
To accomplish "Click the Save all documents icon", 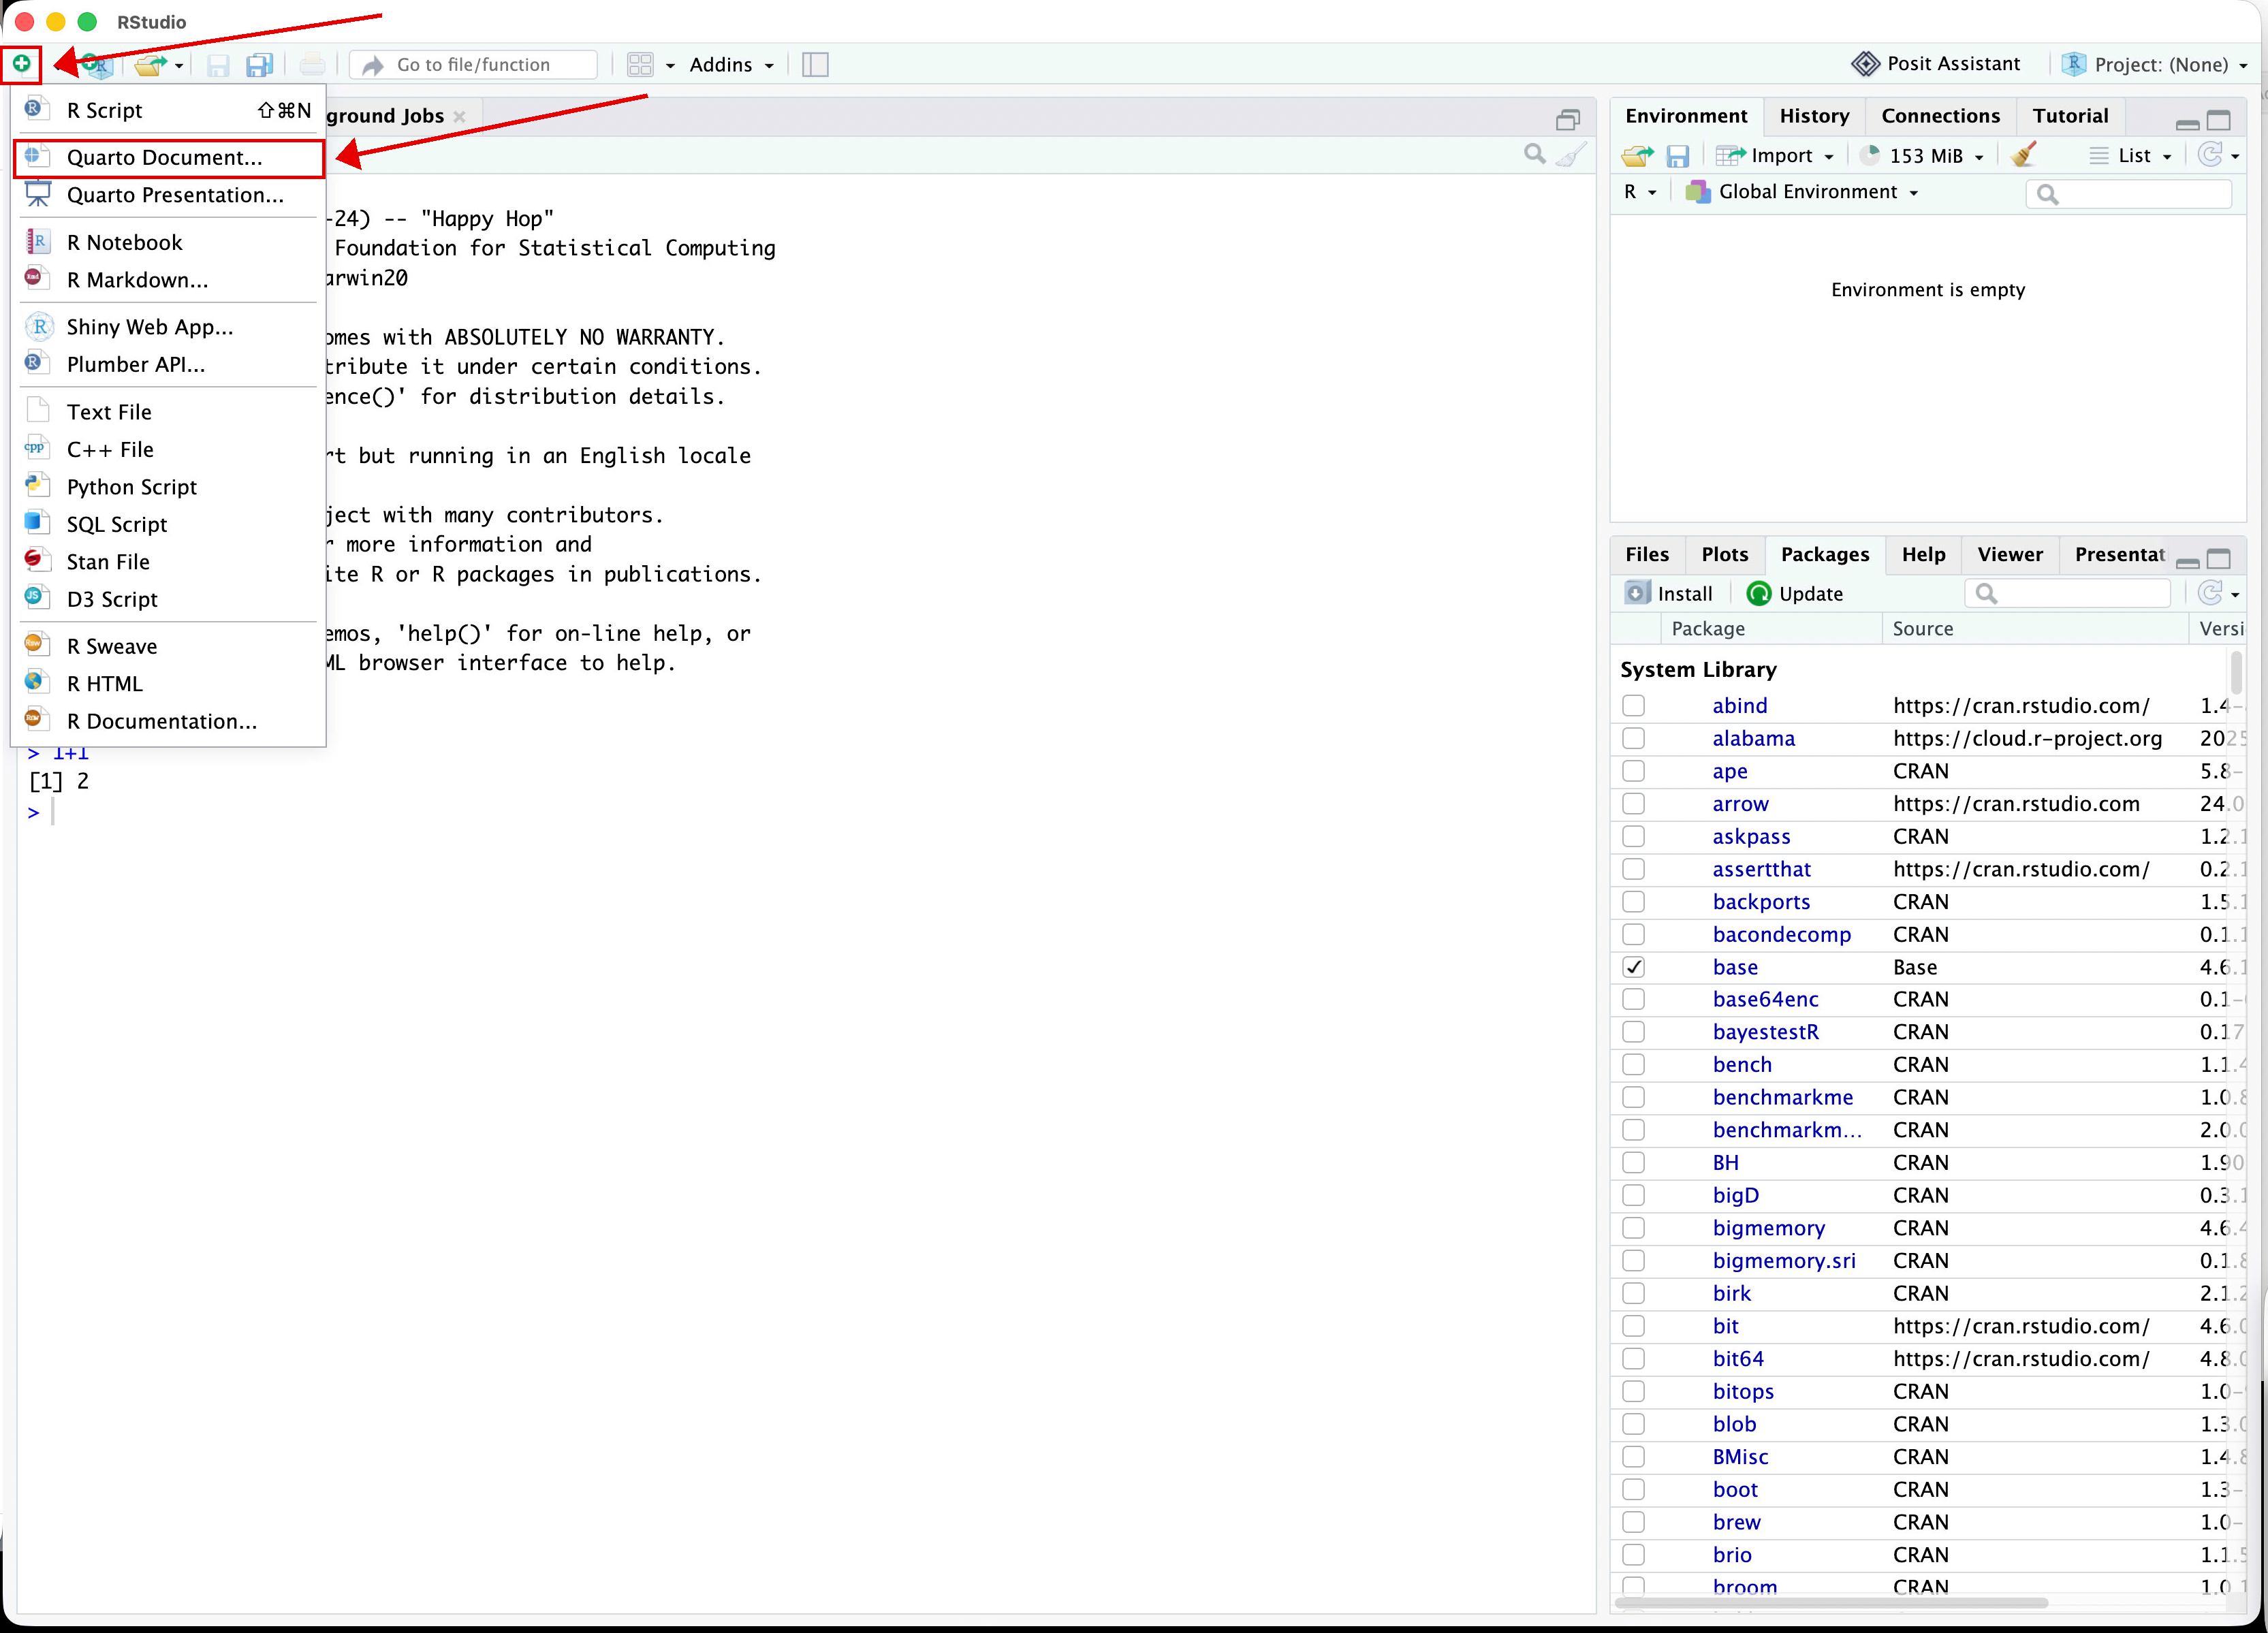I will click(x=260, y=65).
